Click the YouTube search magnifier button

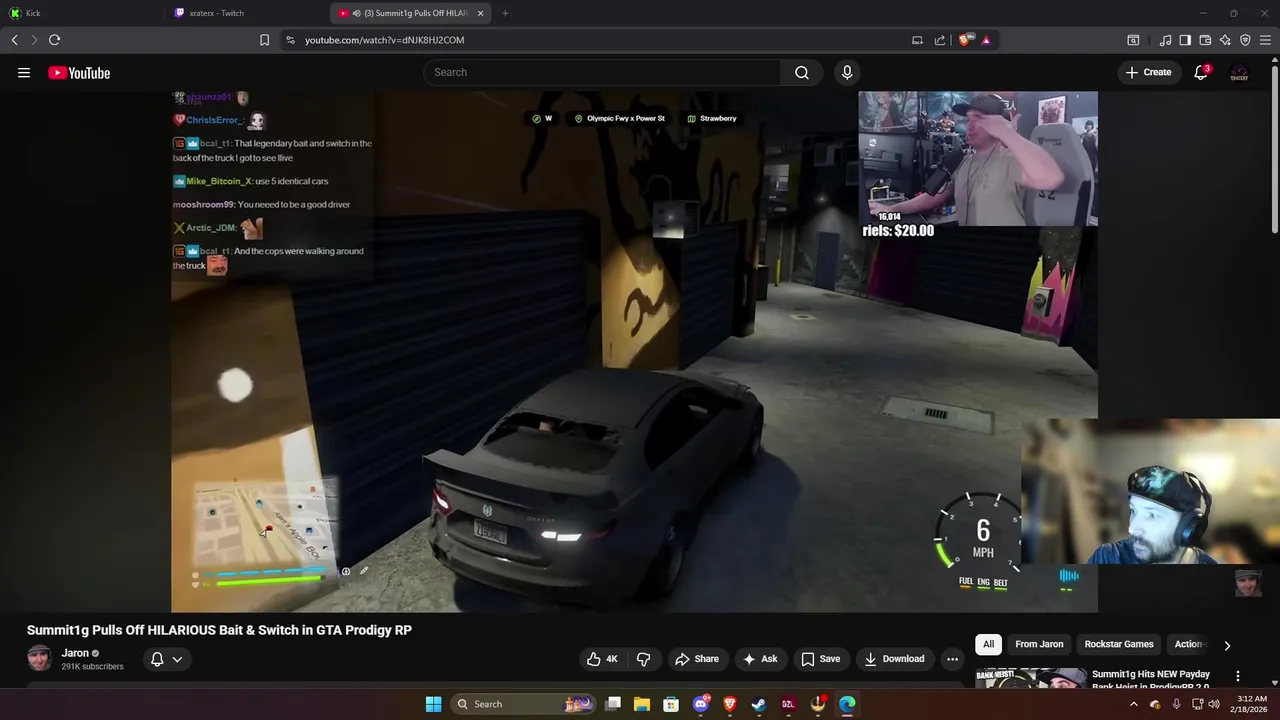tap(802, 72)
